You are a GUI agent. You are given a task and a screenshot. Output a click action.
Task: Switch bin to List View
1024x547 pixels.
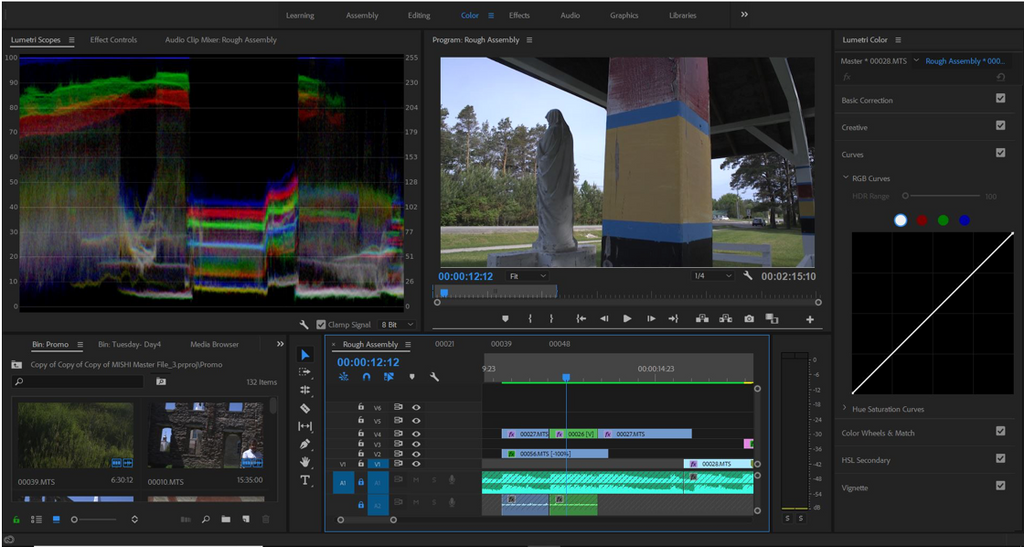pos(37,520)
